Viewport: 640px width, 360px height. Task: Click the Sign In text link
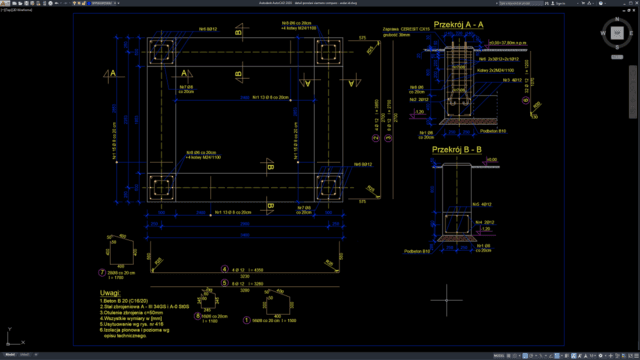(561, 3)
